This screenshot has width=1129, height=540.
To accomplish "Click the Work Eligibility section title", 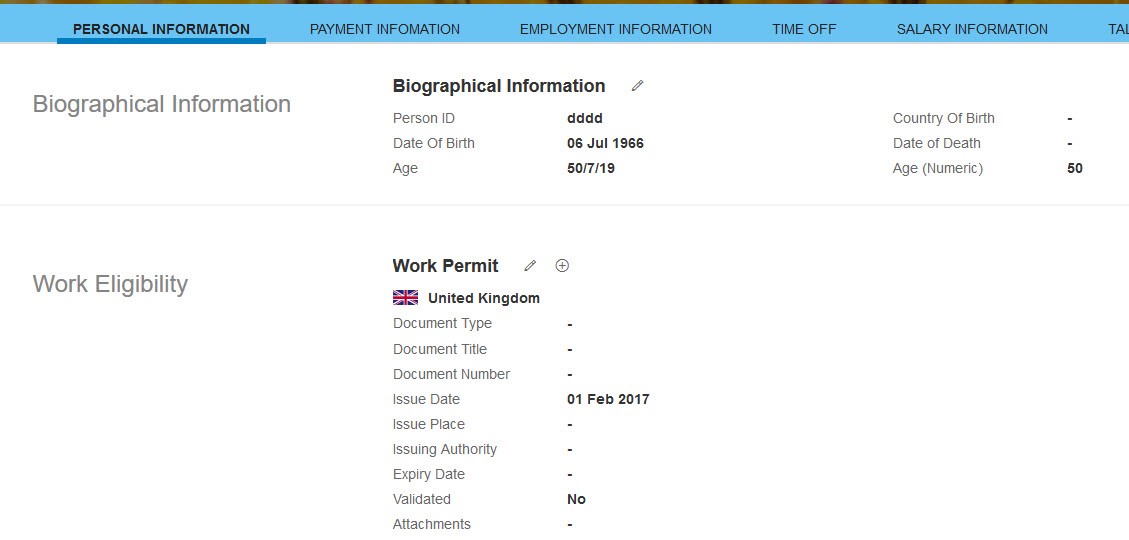I will click(110, 284).
